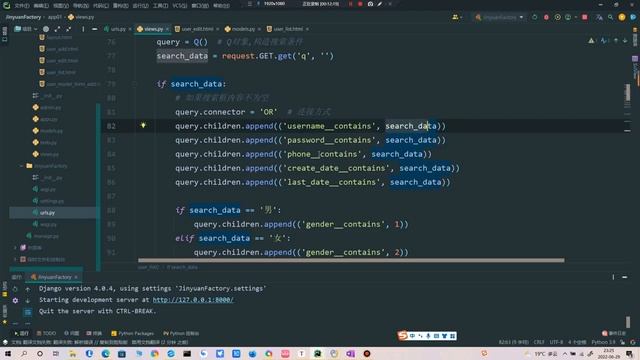Go to the previous highlighted error (up arrow)
The height and width of the screenshot is (360, 640).
[616, 40]
